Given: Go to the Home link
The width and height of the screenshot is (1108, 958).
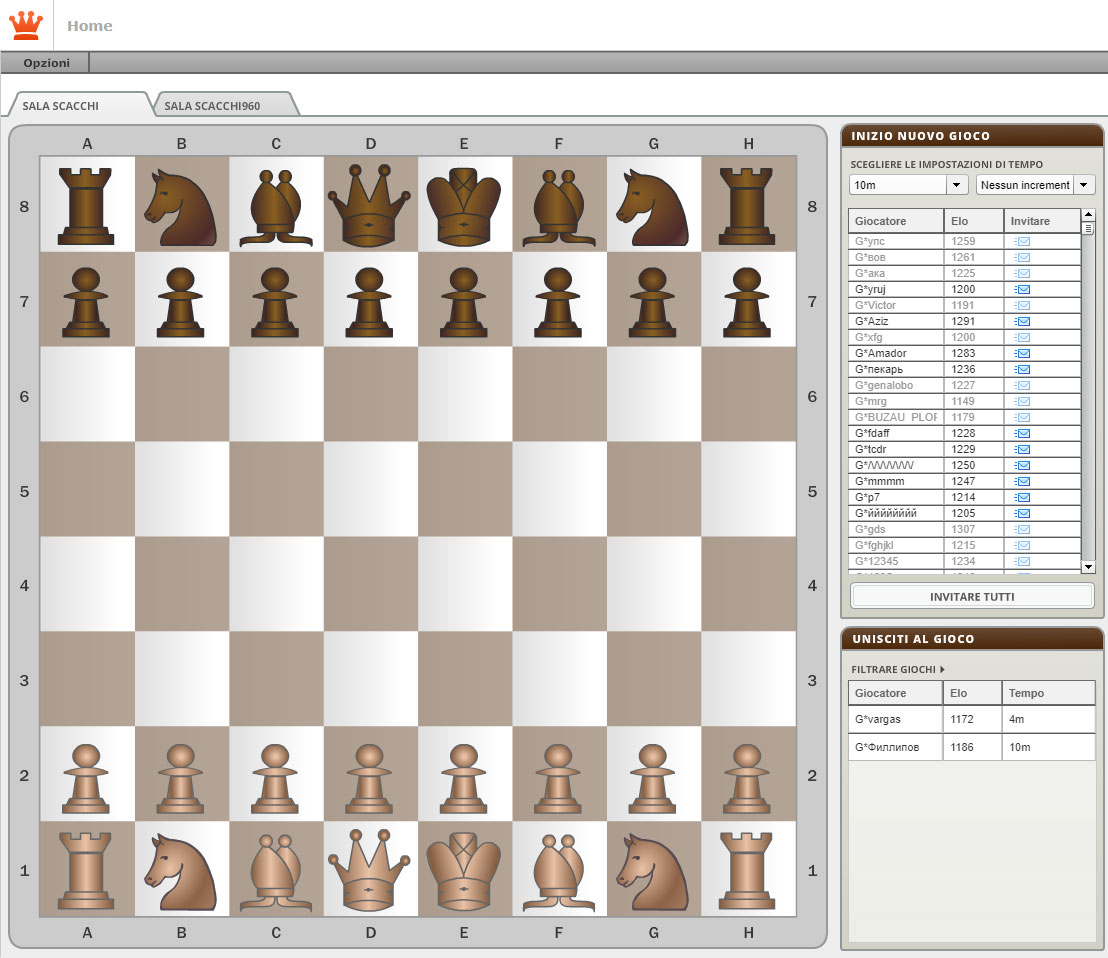Looking at the screenshot, I should (90, 26).
